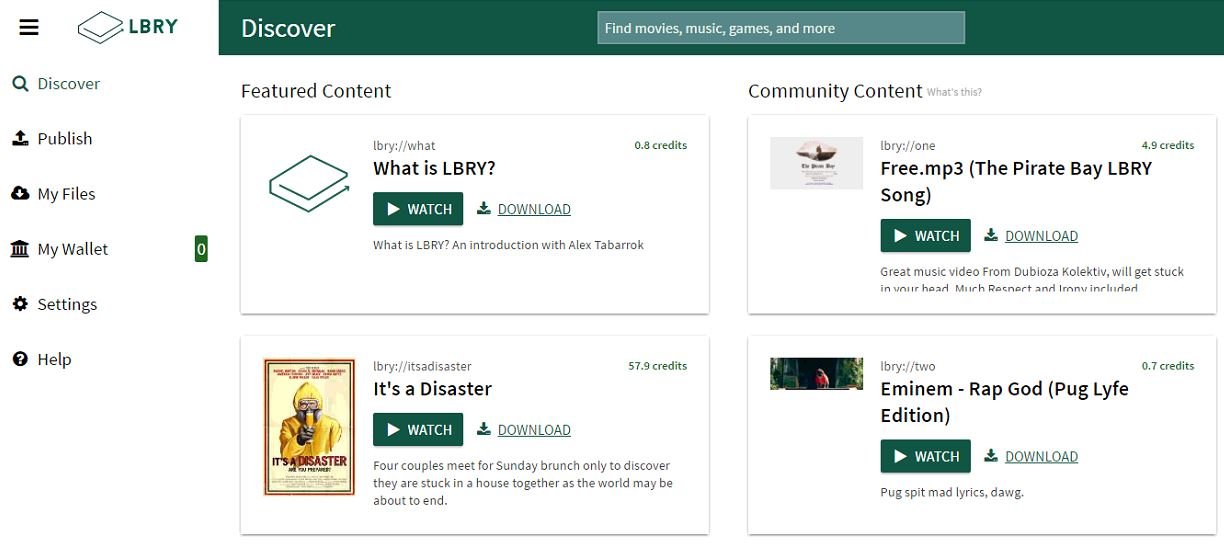The image size is (1224, 551).
Task: Click download icon for It's a Disaster
Action: (484, 429)
